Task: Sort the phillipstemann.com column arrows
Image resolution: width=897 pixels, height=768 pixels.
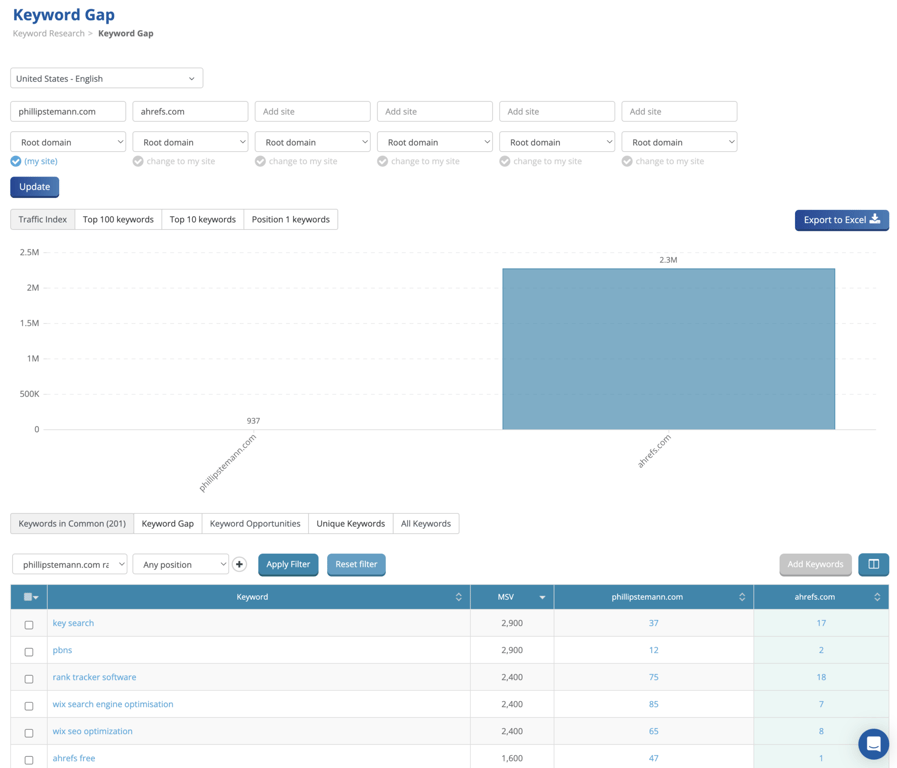Action: point(742,597)
